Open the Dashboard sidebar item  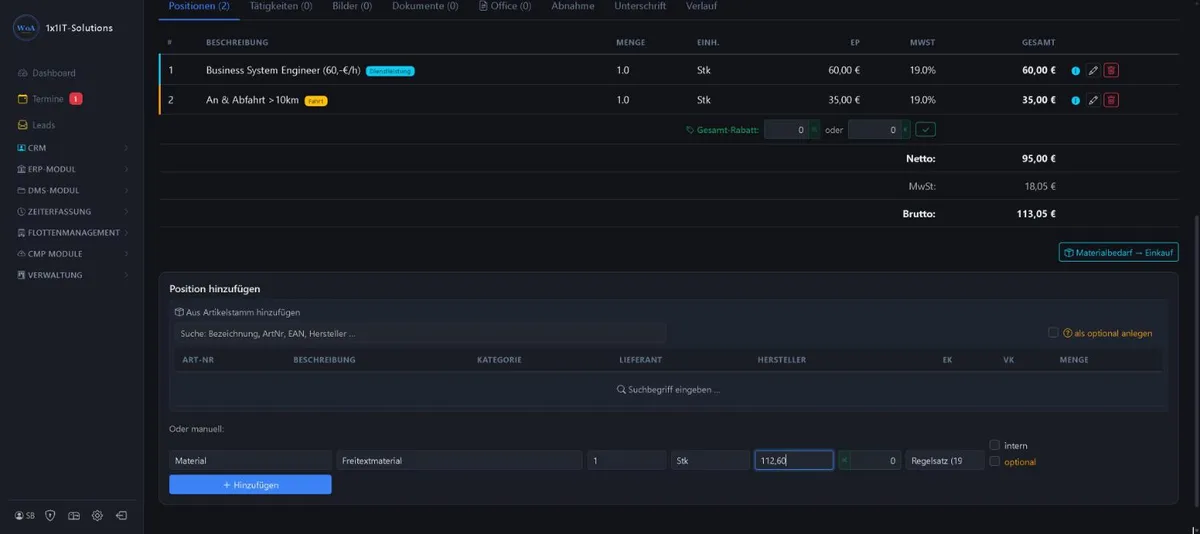tap(46, 73)
